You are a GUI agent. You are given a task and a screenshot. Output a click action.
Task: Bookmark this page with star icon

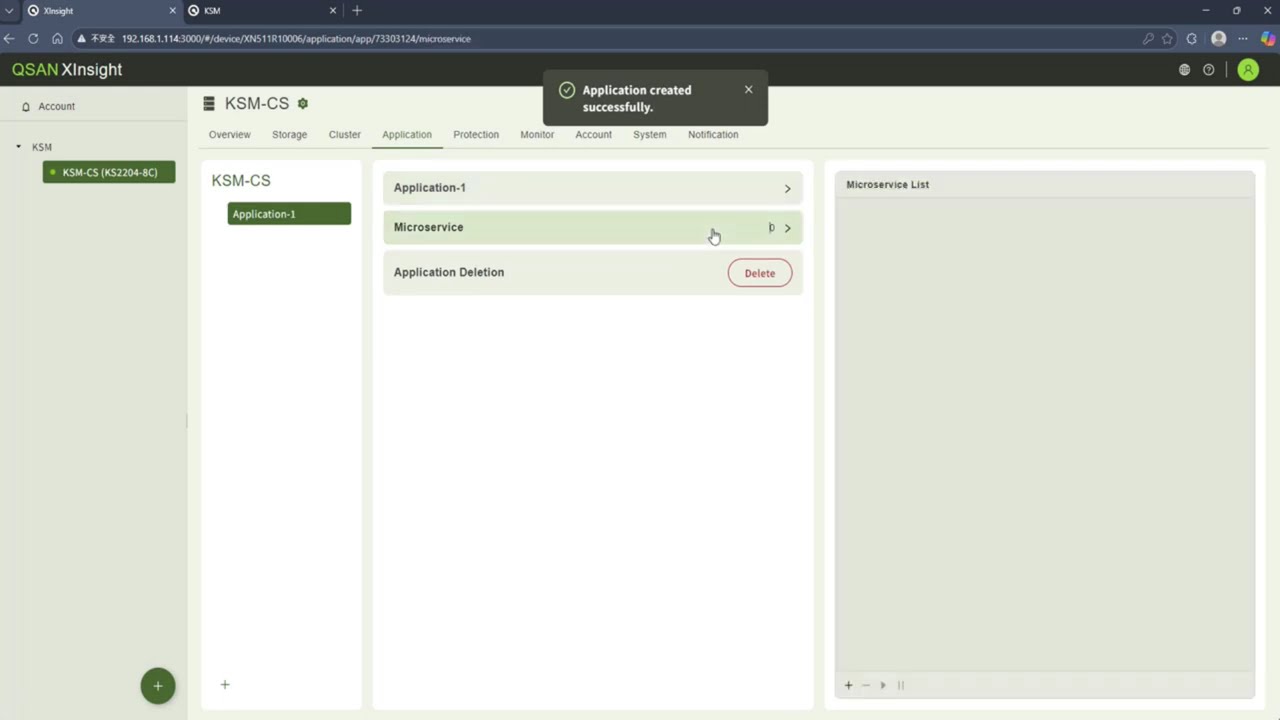1167,39
